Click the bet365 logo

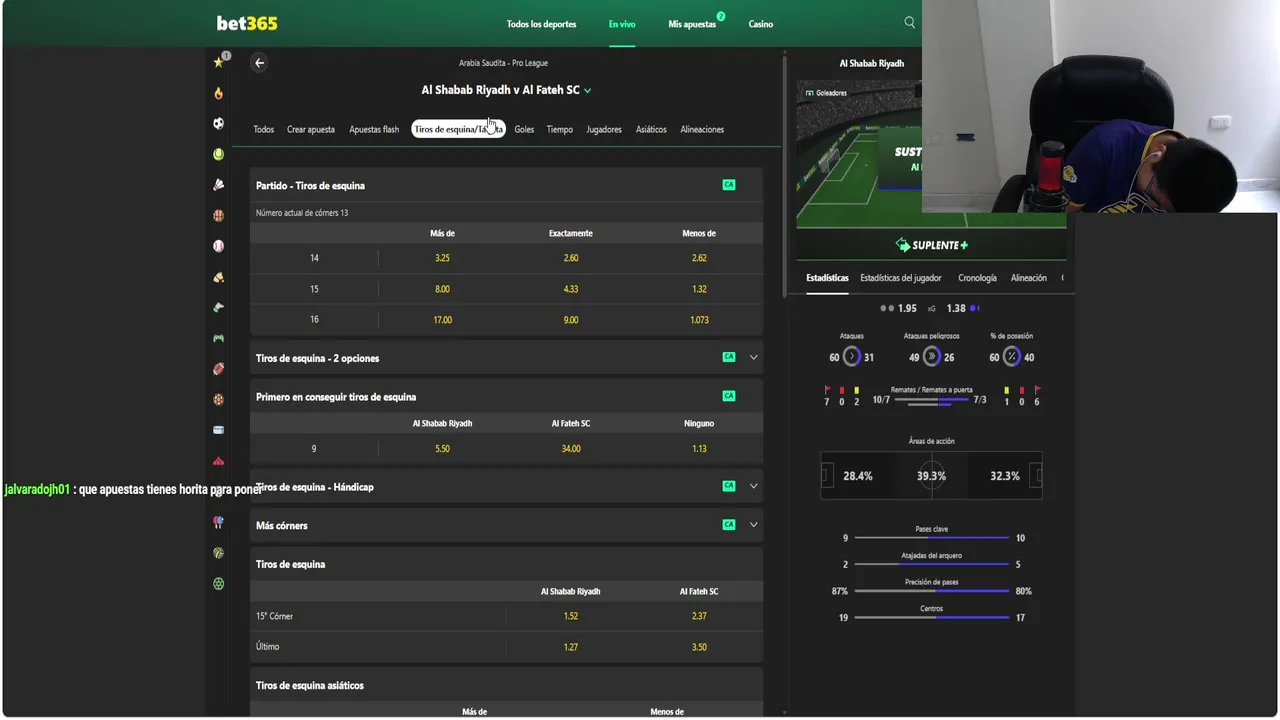click(x=247, y=23)
